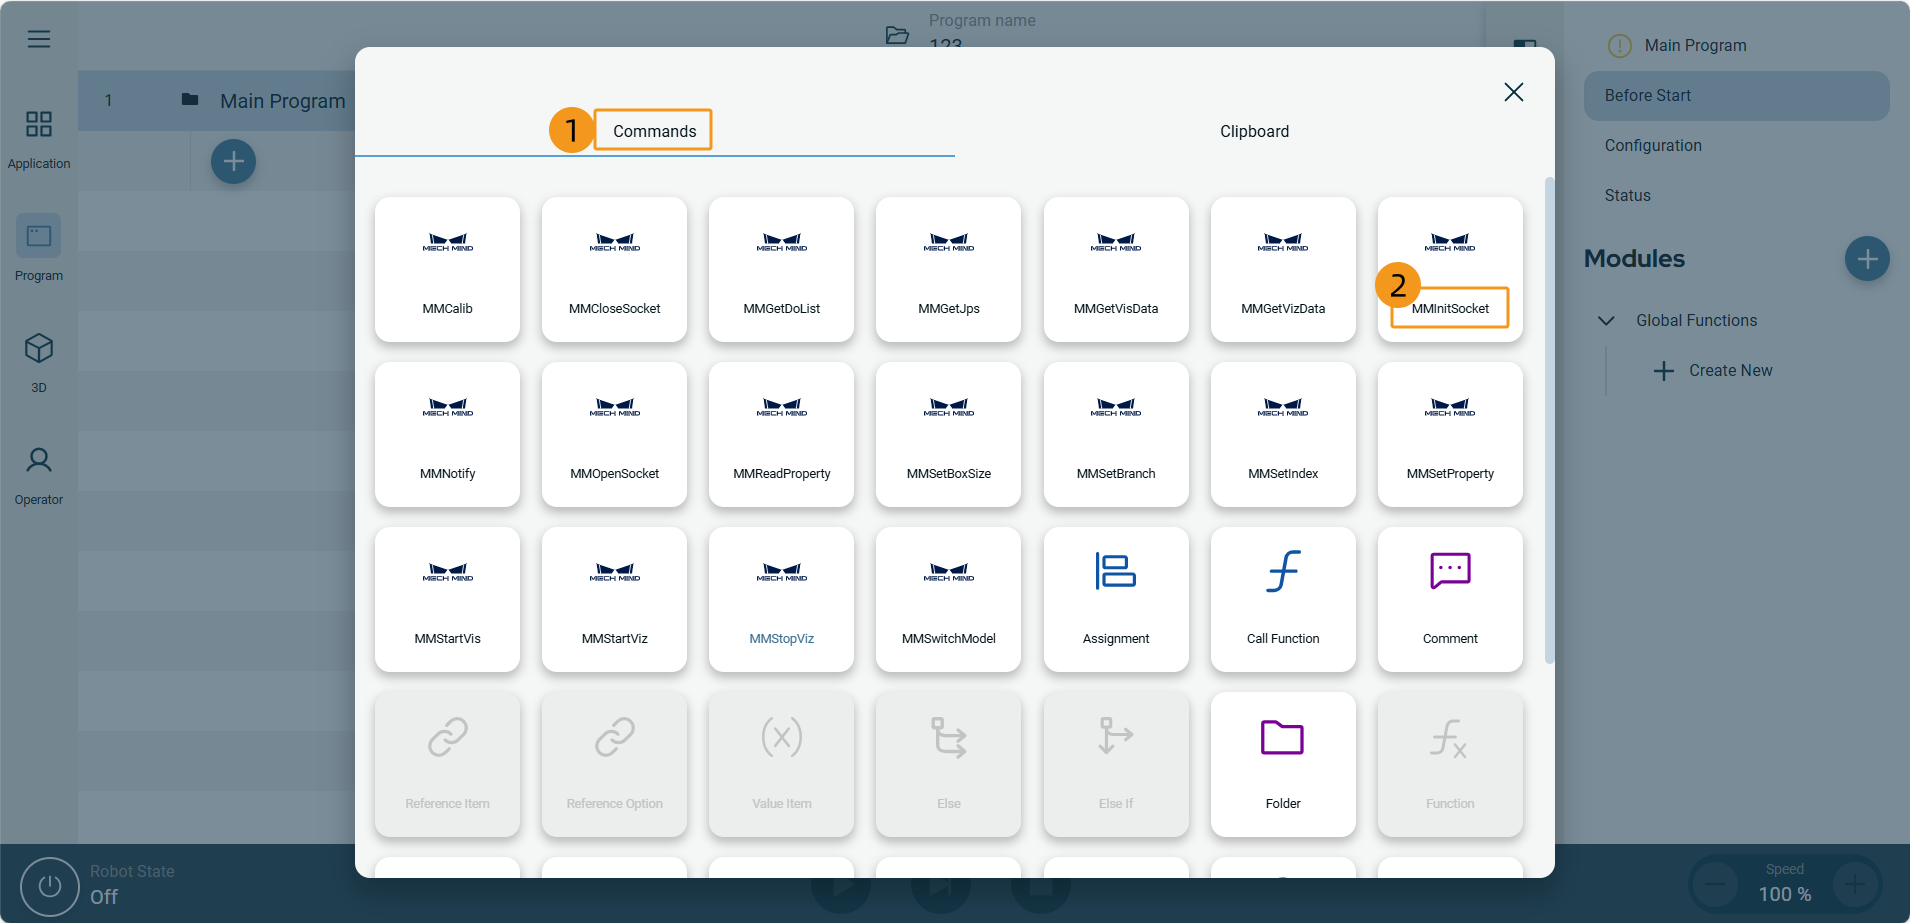
Task: Toggle robot power state button
Action: point(50,886)
